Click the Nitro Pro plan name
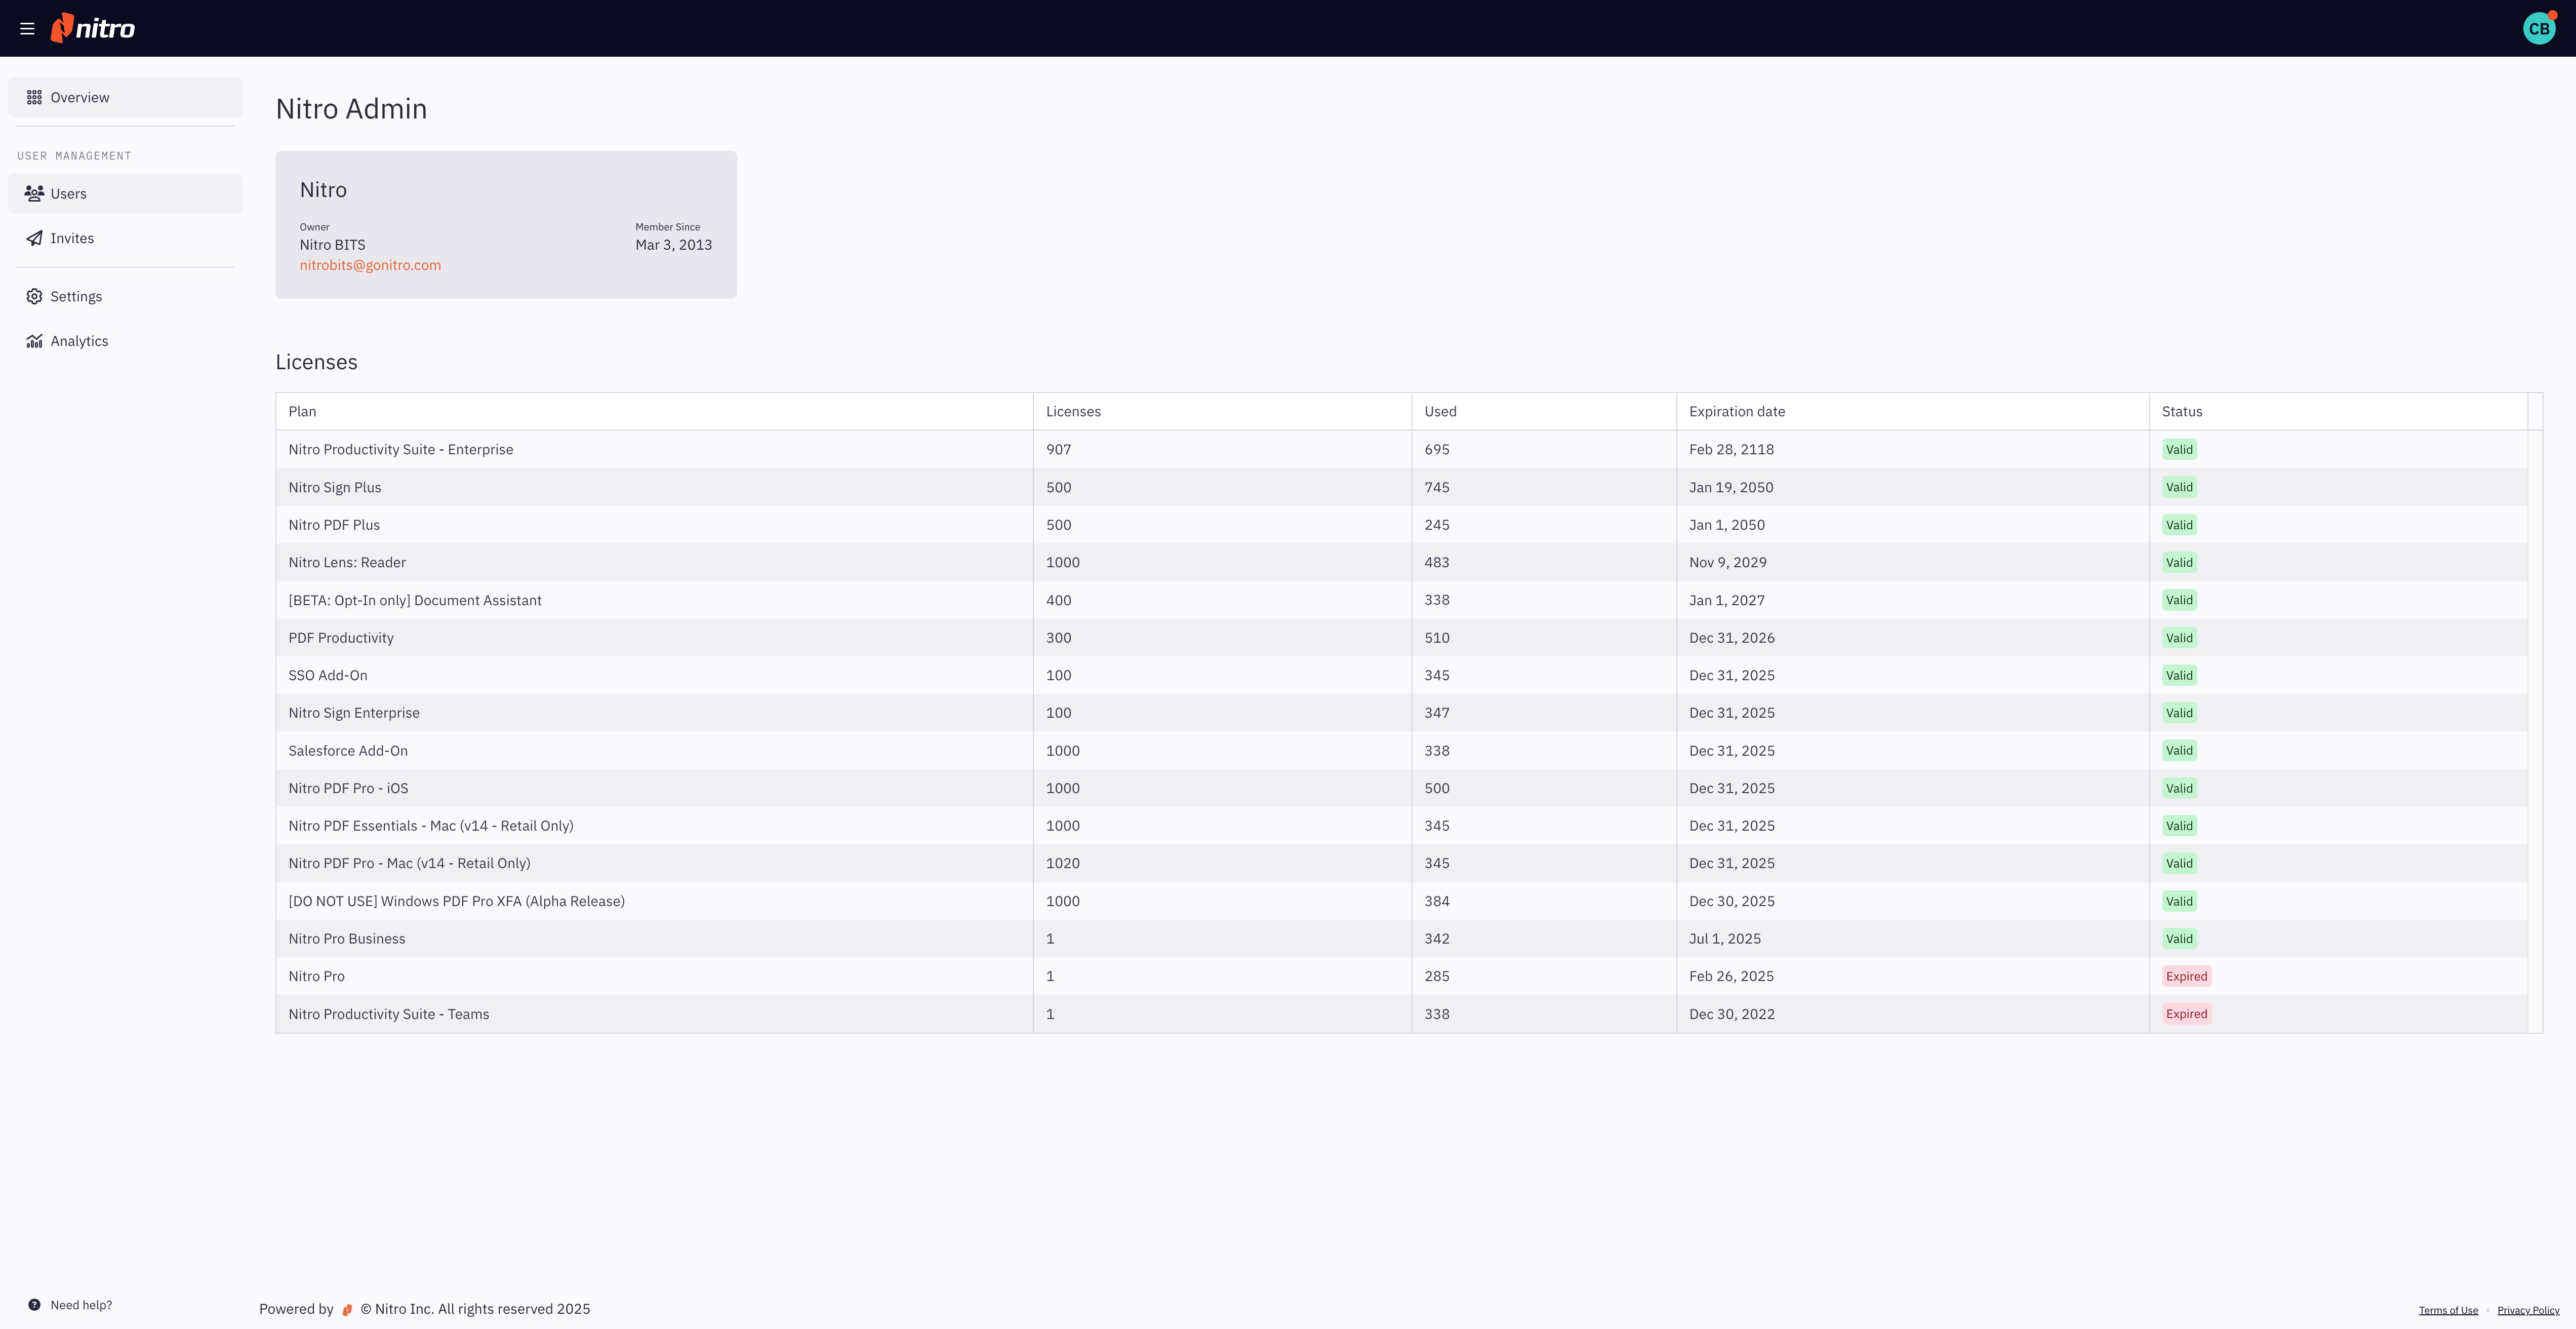The width and height of the screenshot is (2576, 1329). click(x=316, y=976)
